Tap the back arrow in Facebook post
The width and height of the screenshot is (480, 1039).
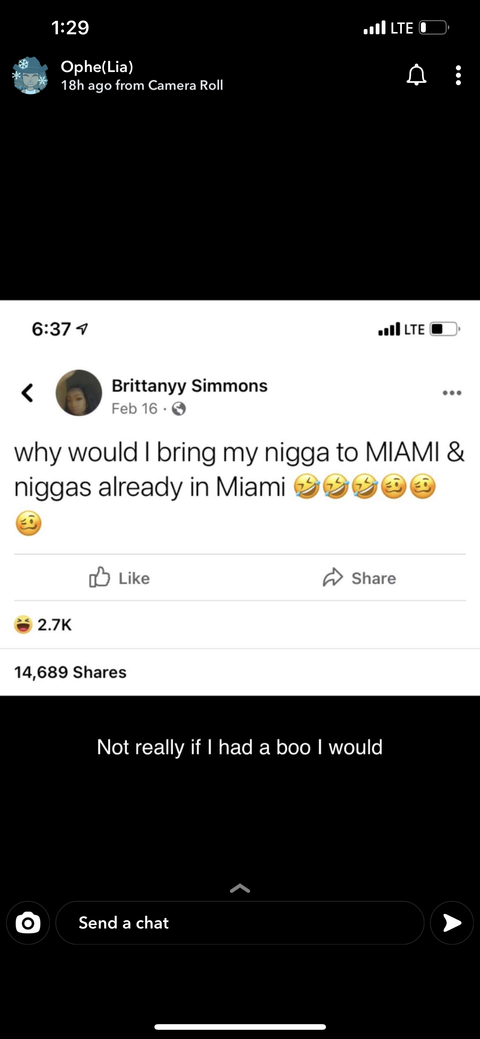tap(27, 393)
